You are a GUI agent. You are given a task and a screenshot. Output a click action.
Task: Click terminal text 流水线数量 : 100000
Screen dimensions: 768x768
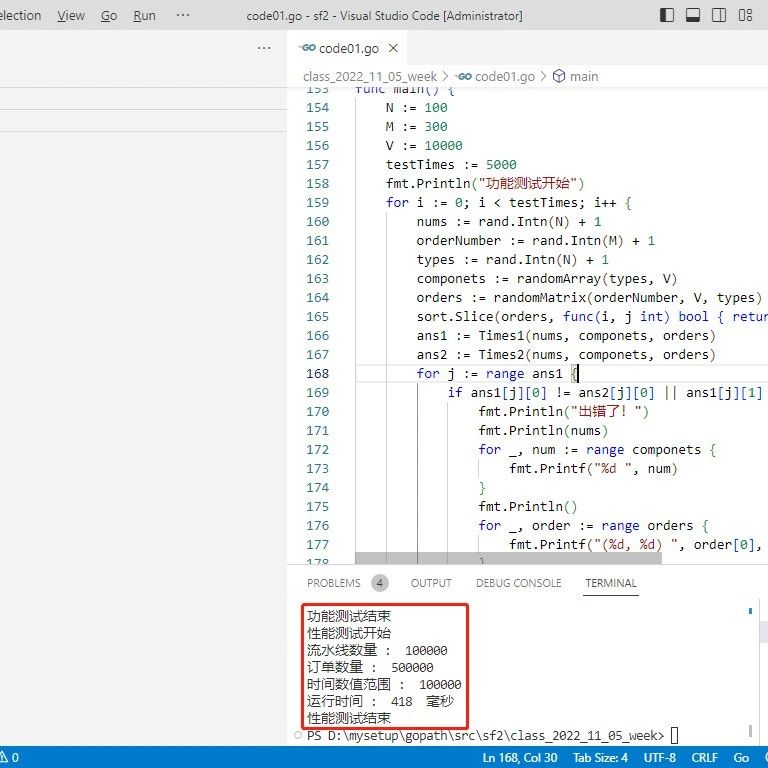point(377,650)
